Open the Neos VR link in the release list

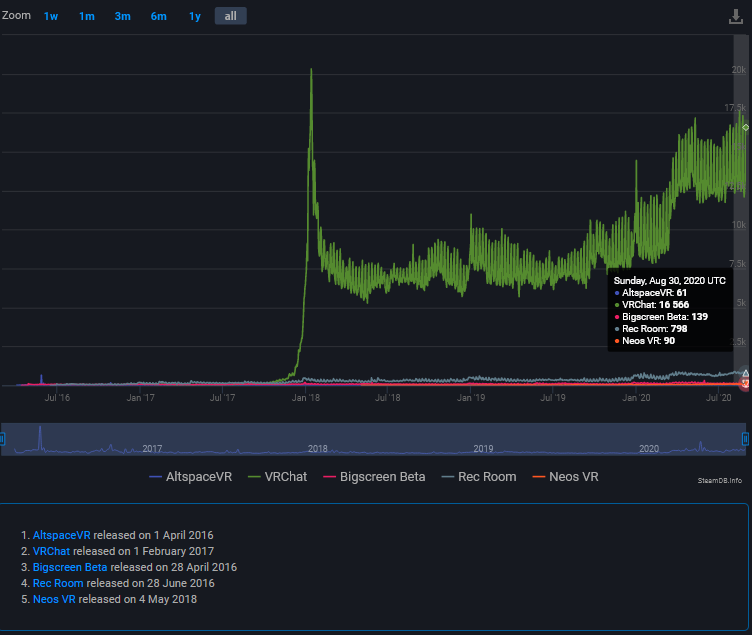(x=54, y=599)
